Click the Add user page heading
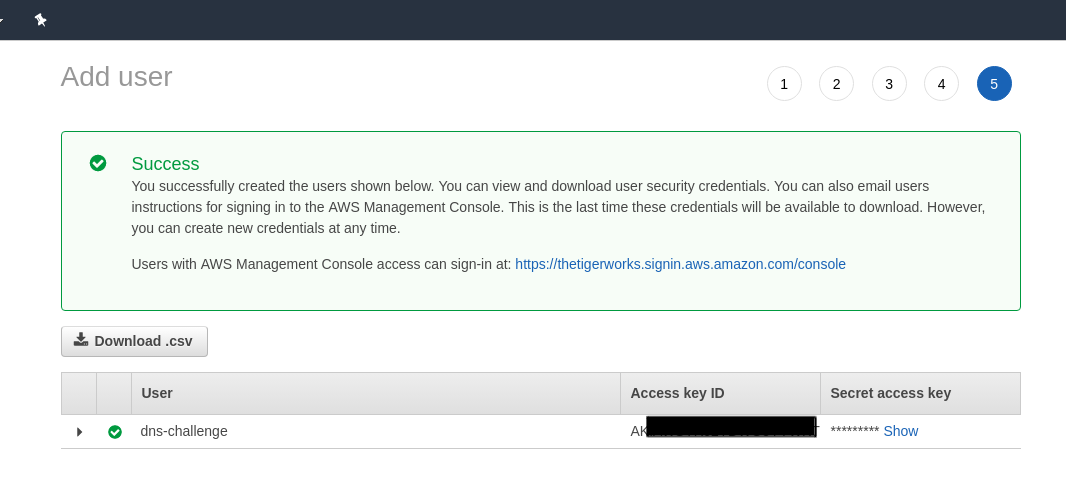This screenshot has width=1066, height=503. tap(116, 77)
